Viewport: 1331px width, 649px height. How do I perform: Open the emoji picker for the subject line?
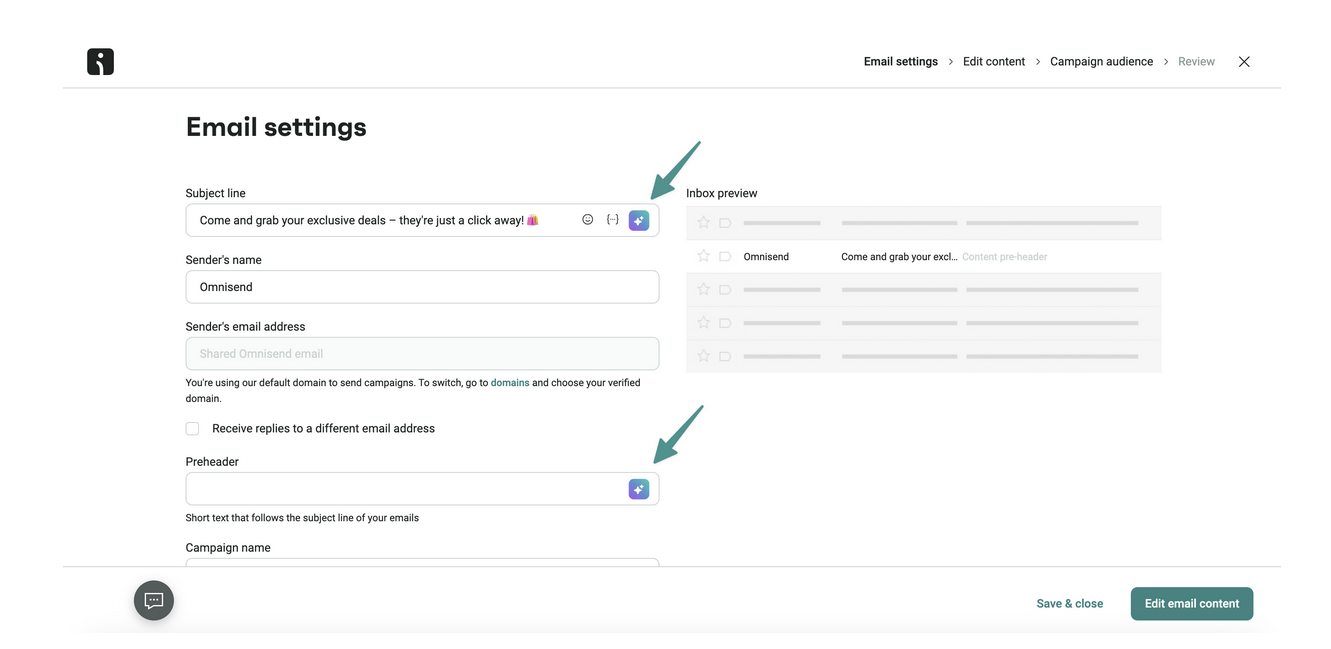pyautogui.click(x=587, y=219)
